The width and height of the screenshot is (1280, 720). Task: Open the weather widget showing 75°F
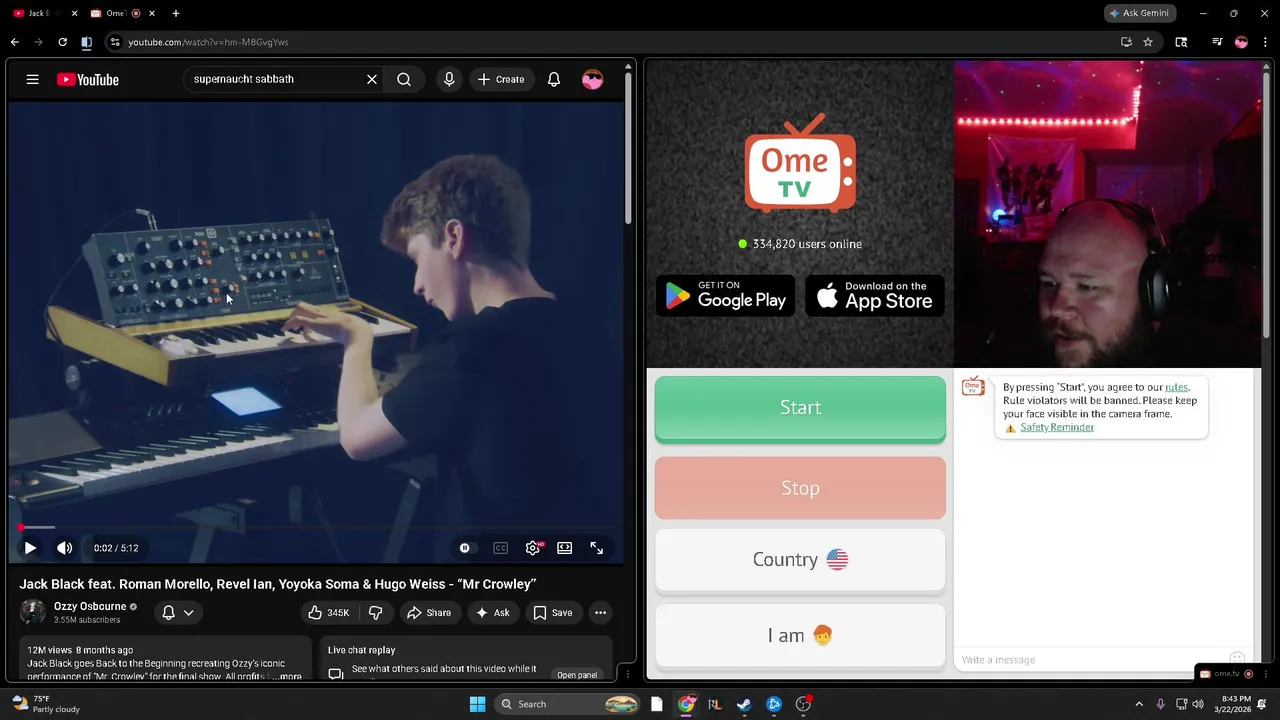[x=45, y=704]
